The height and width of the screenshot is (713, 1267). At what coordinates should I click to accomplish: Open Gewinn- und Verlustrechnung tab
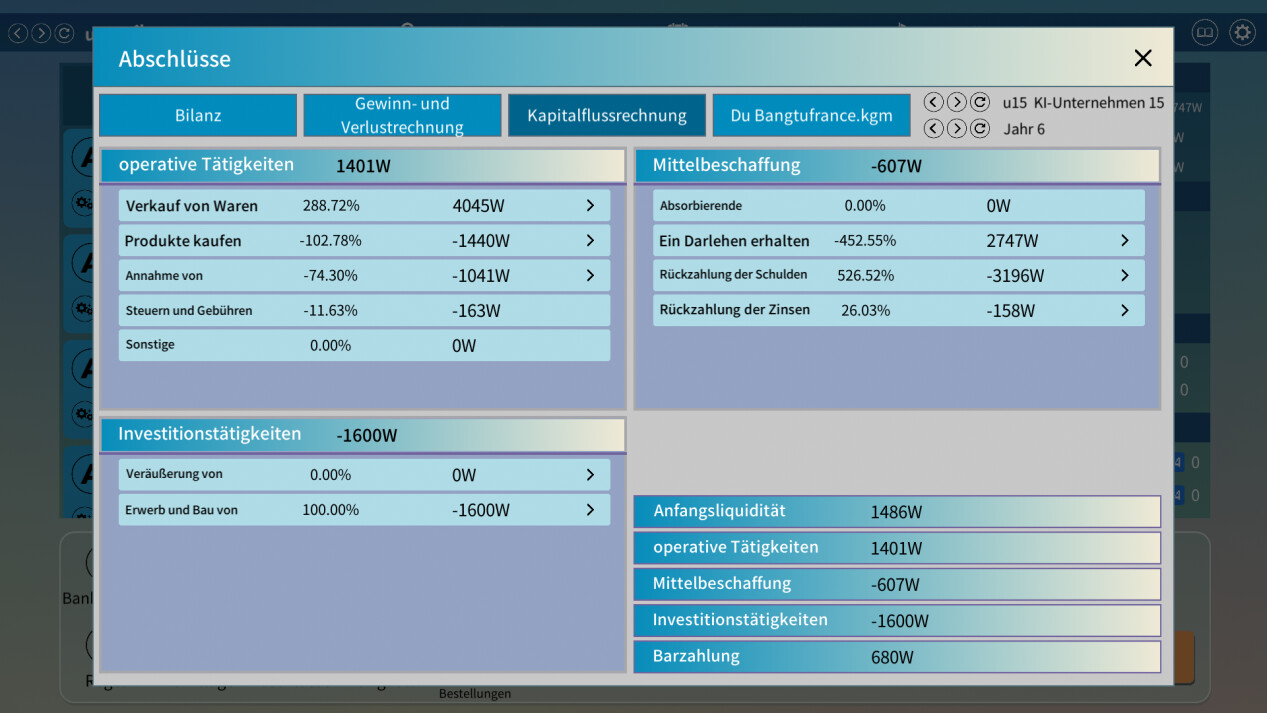(x=402, y=115)
